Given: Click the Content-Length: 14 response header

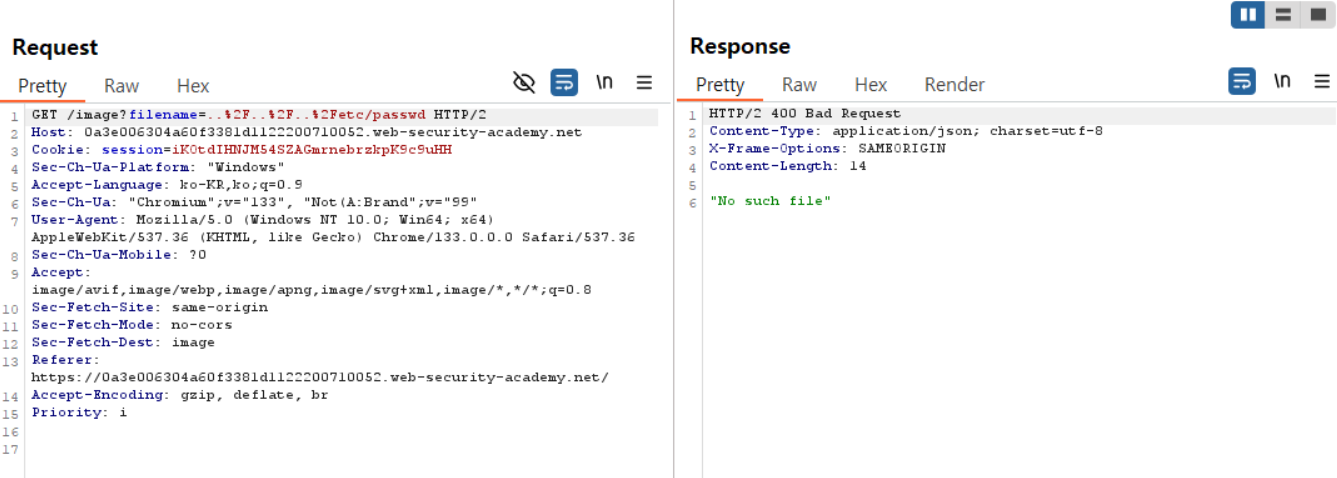Looking at the screenshot, I should point(788,166).
